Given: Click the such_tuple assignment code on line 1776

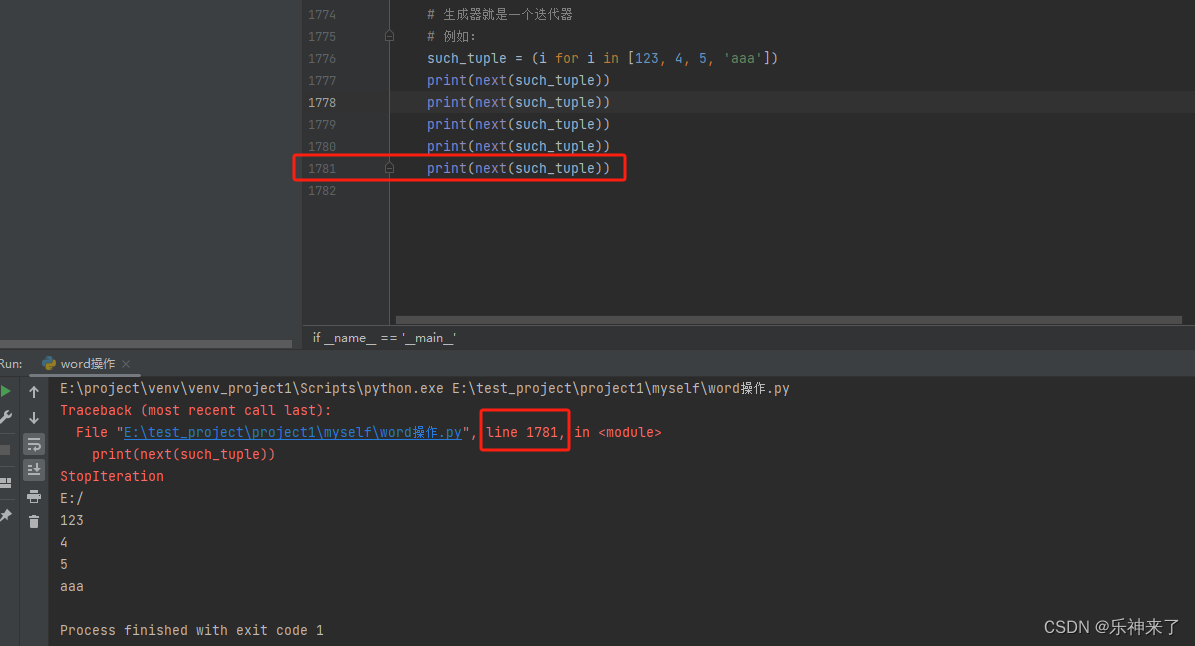Looking at the screenshot, I should pyautogui.click(x=602, y=58).
